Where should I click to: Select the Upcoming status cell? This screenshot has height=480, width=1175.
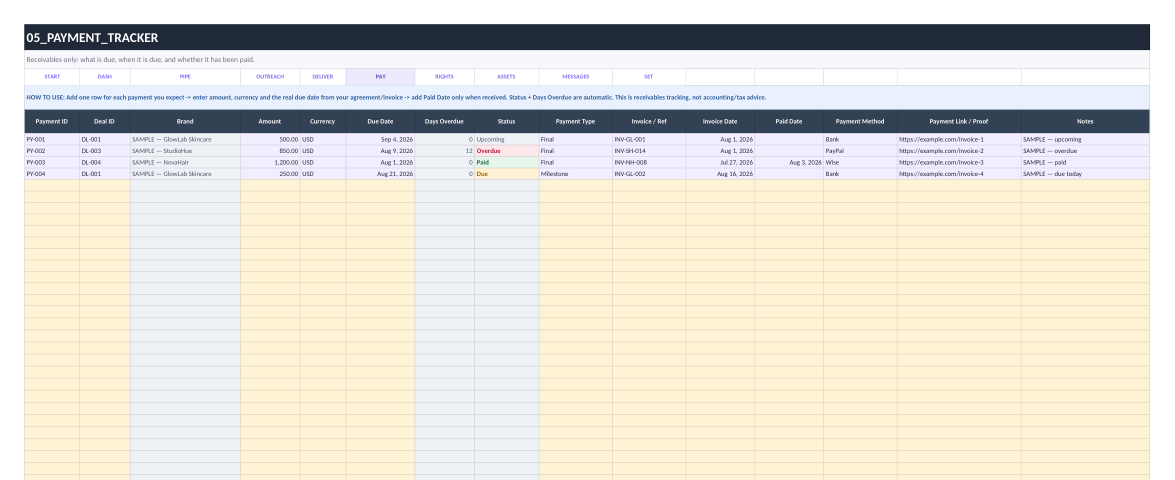click(x=507, y=139)
